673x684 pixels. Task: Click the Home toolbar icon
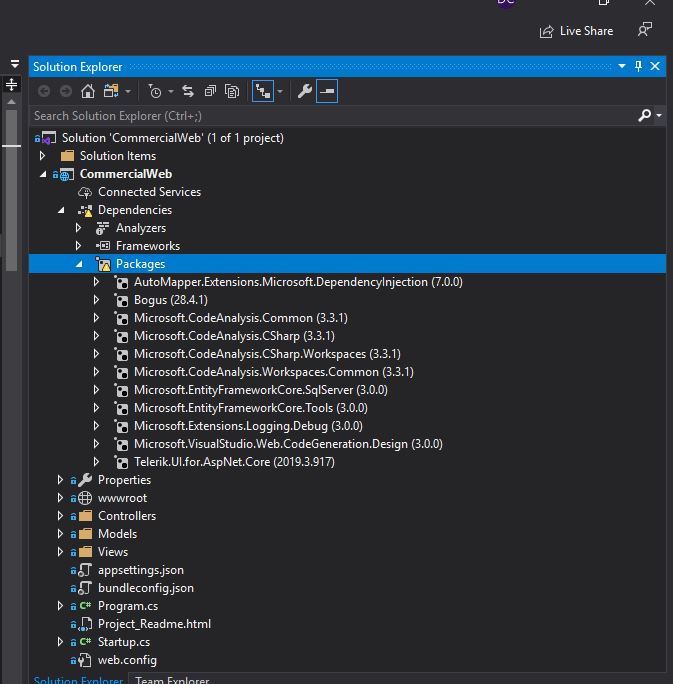coord(88,91)
